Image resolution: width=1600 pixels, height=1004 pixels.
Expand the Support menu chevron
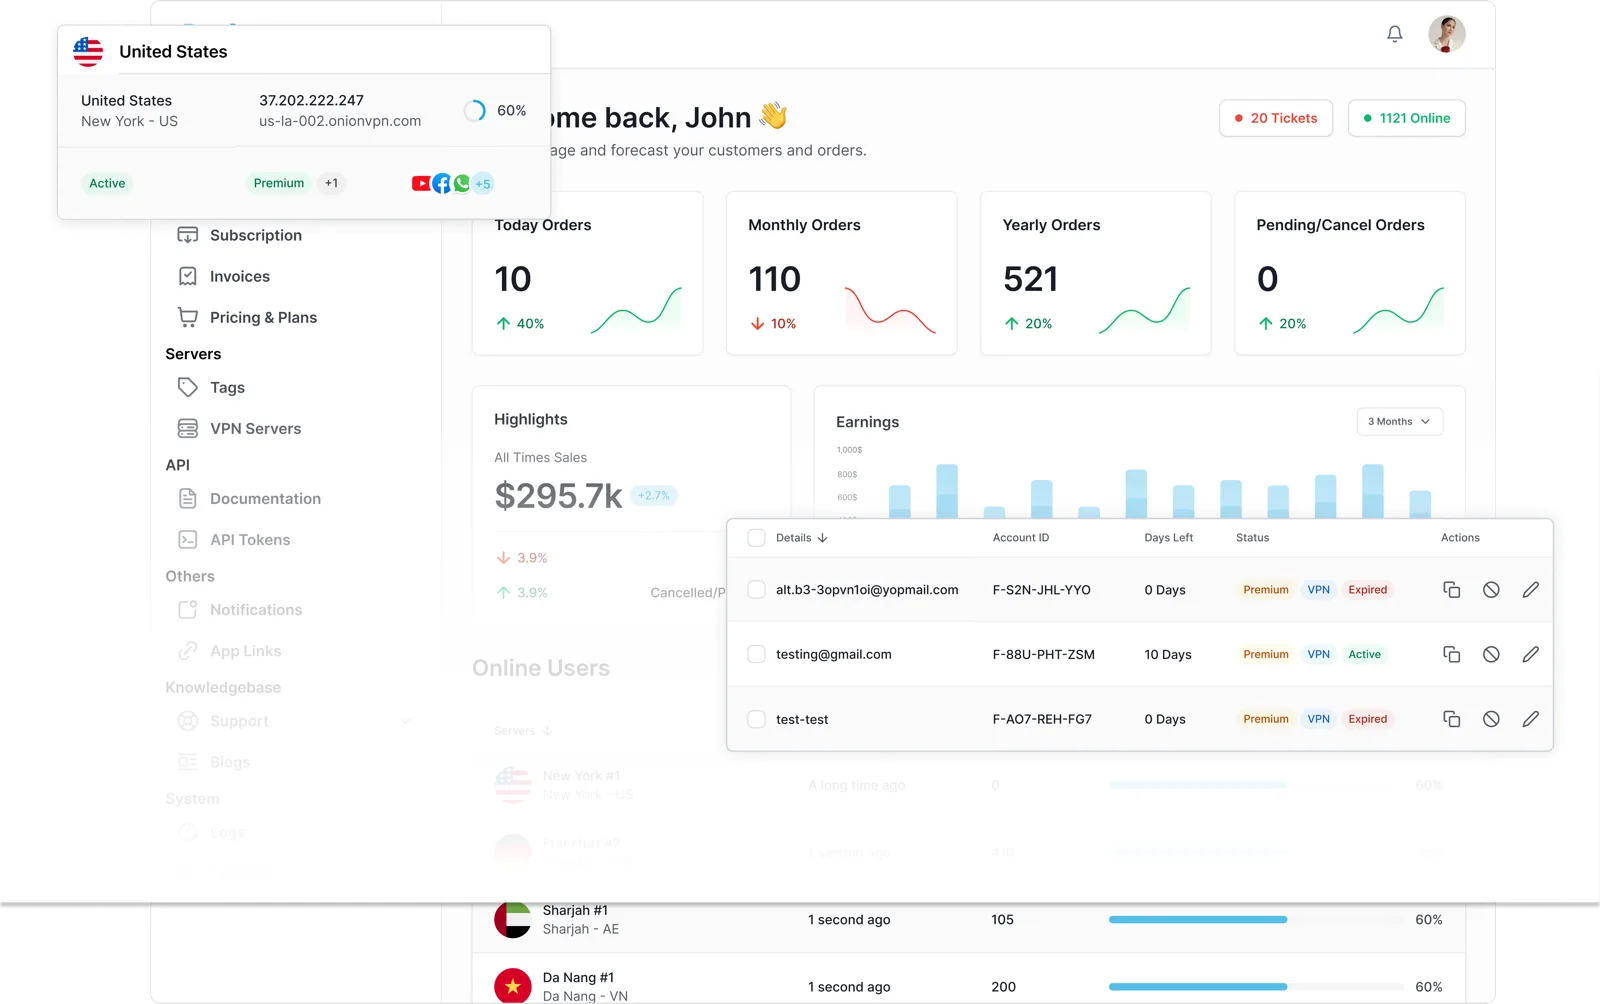pyautogui.click(x=406, y=721)
